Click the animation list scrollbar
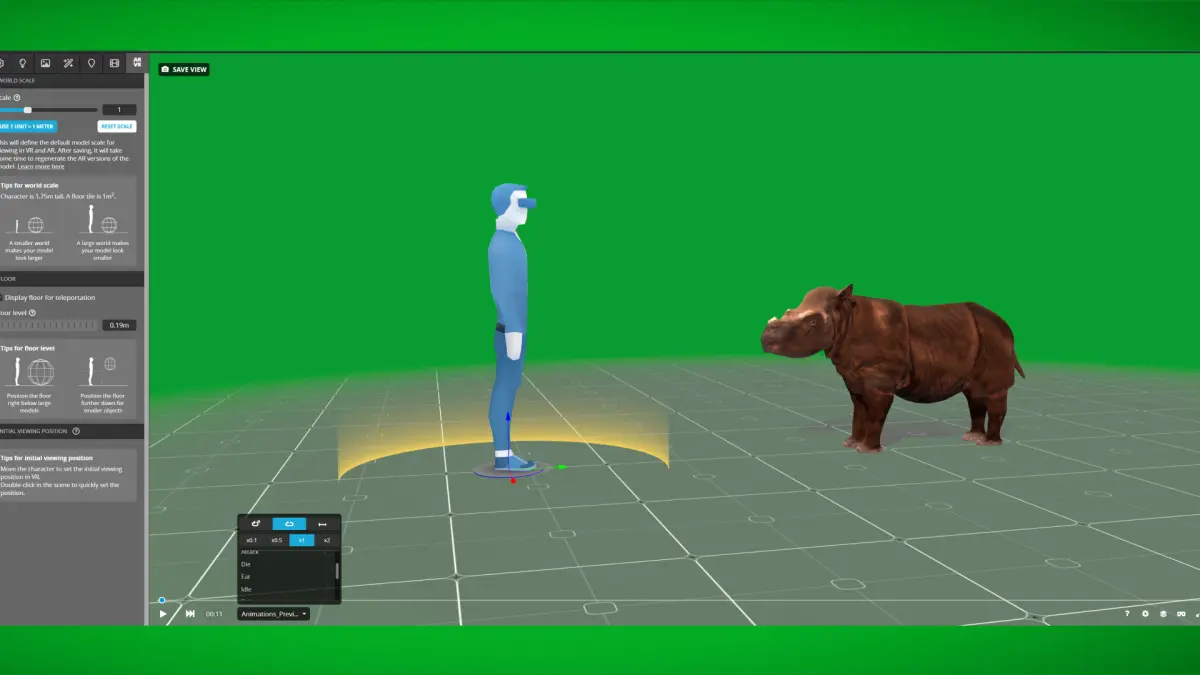This screenshot has width=1200, height=675. [337, 570]
